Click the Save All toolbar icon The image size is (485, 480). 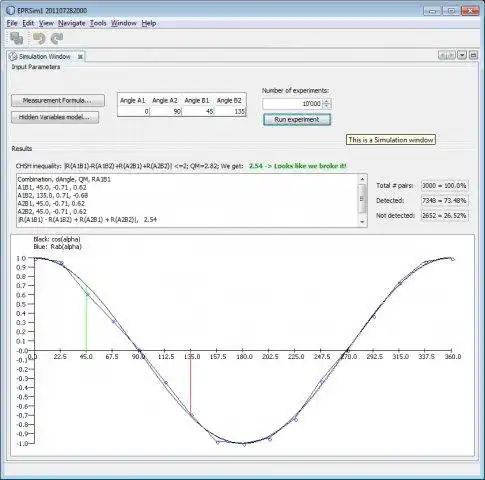[x=16, y=38]
